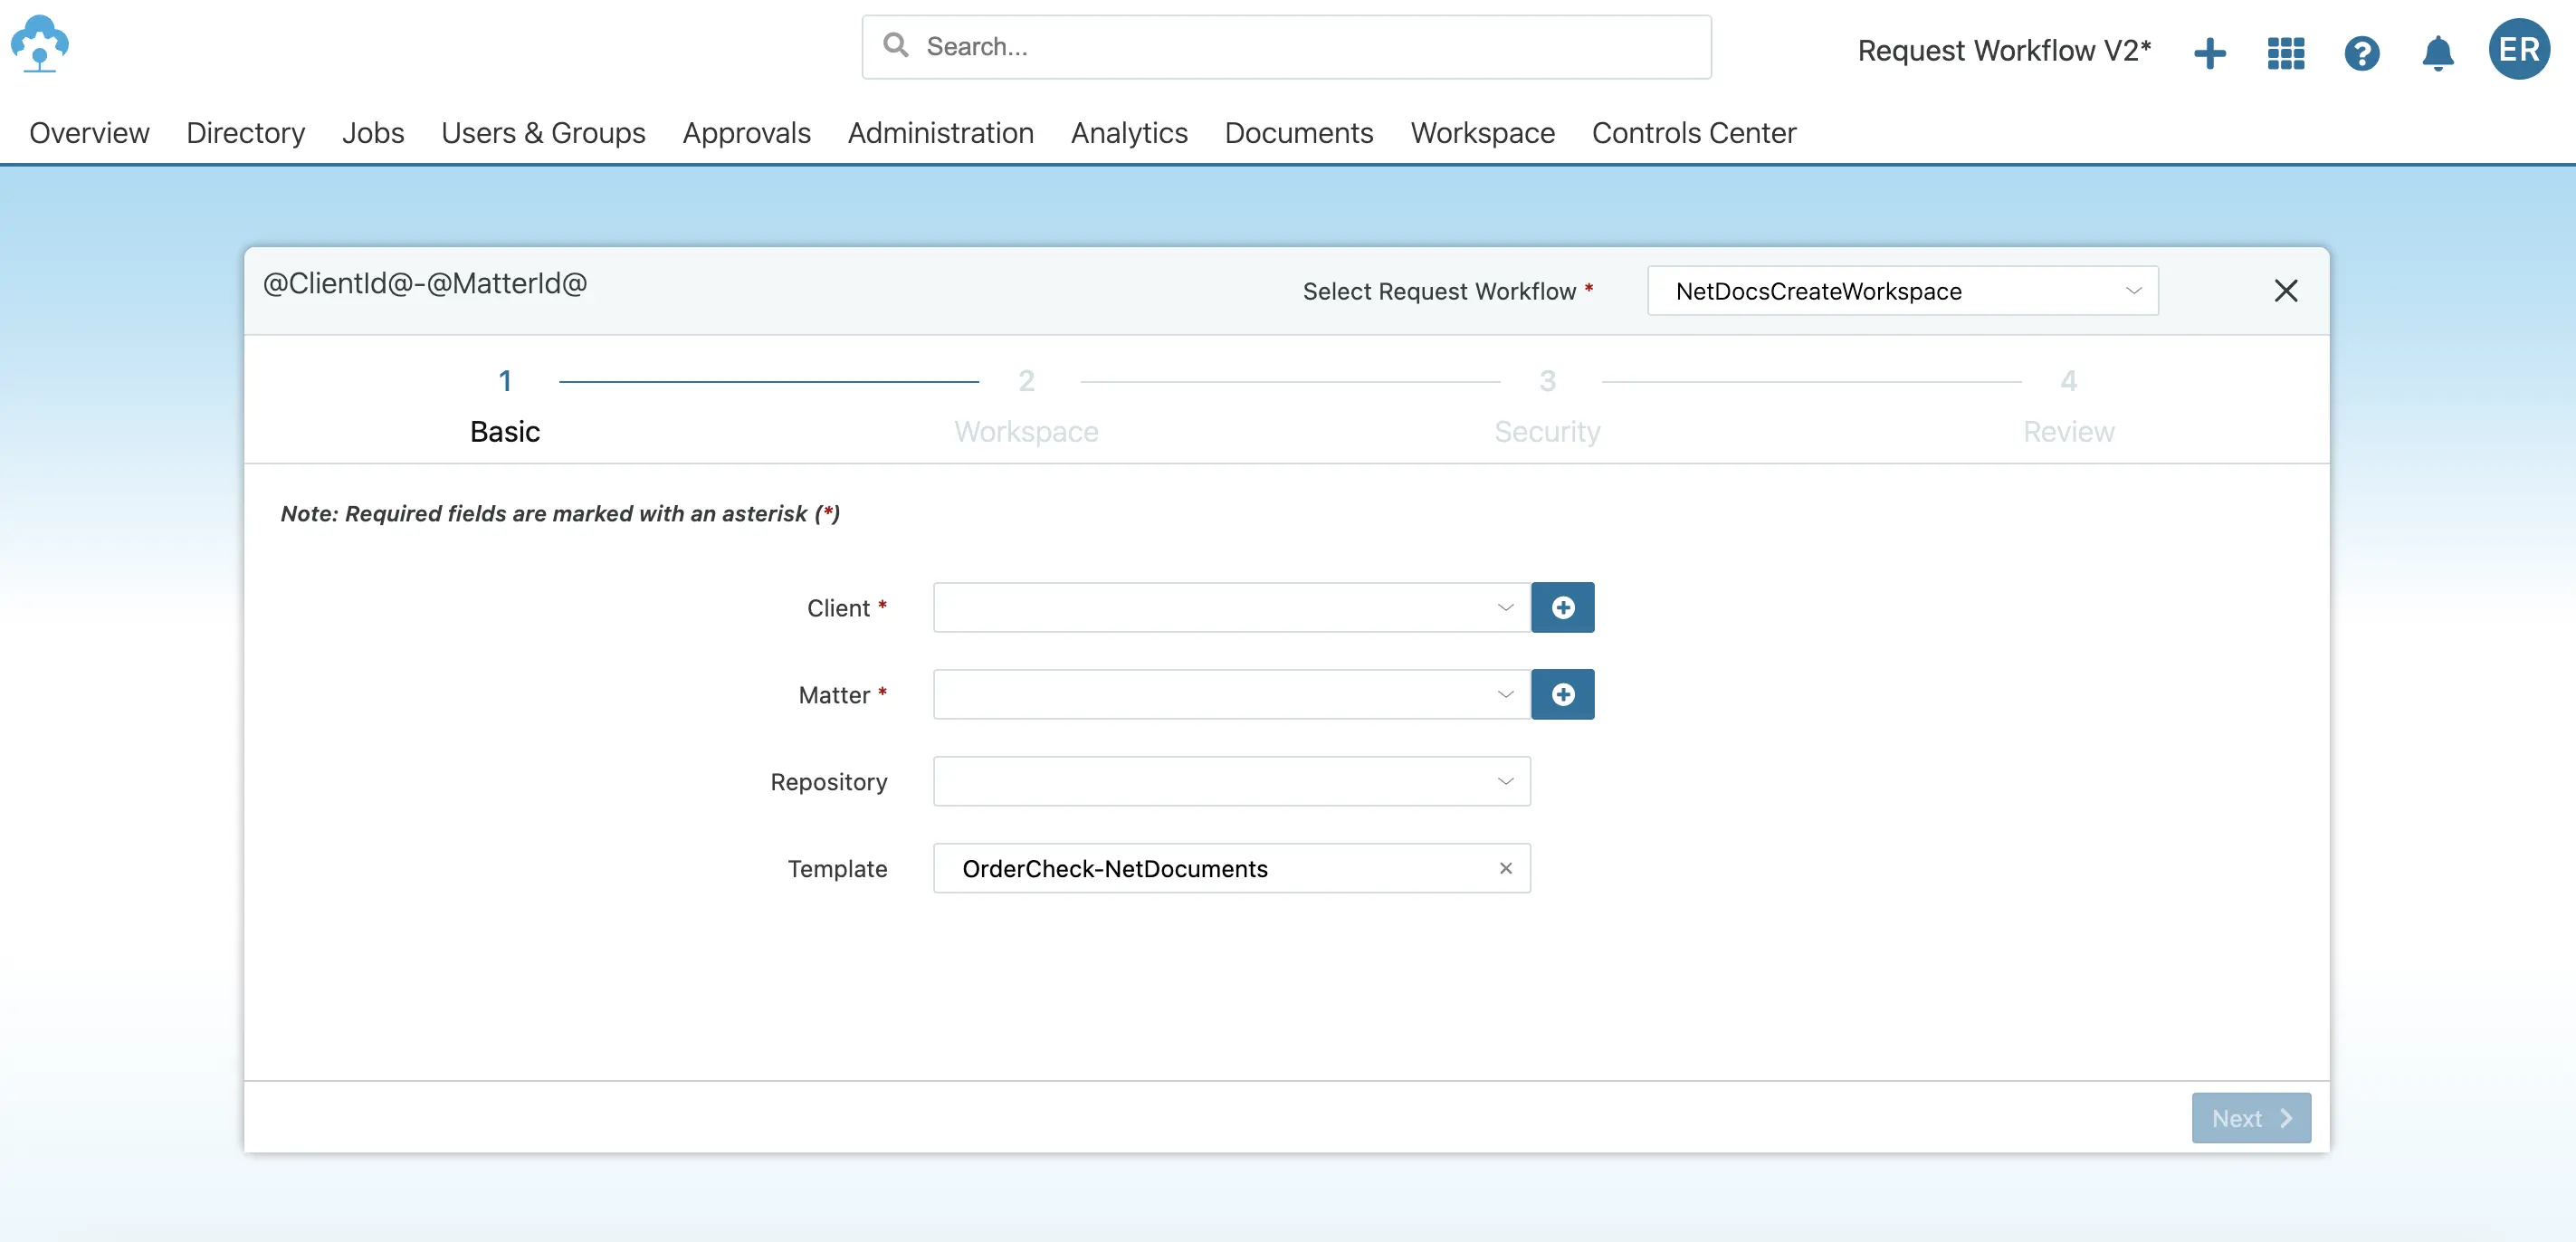The height and width of the screenshot is (1242, 2576).
Task: Close the workflow dialog
Action: coord(2287,290)
